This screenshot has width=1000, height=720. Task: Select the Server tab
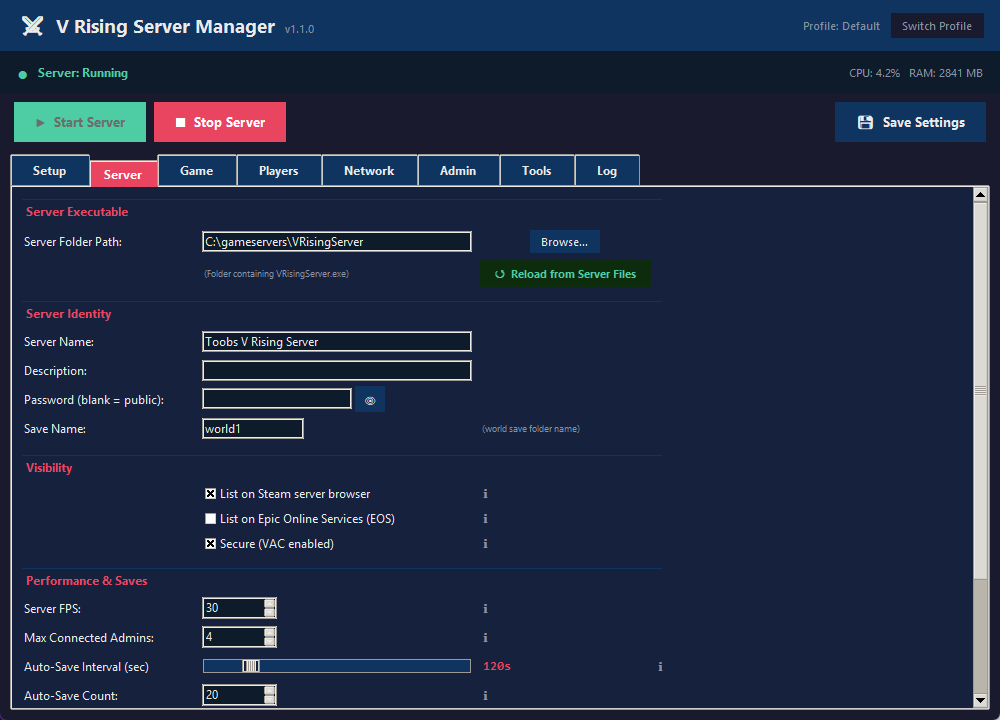(123, 174)
